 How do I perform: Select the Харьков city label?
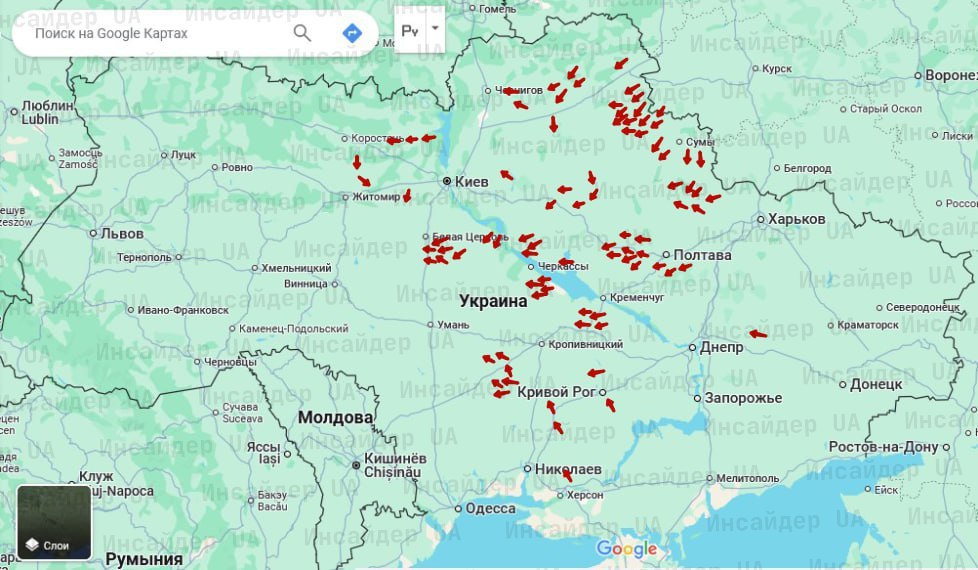point(796,219)
